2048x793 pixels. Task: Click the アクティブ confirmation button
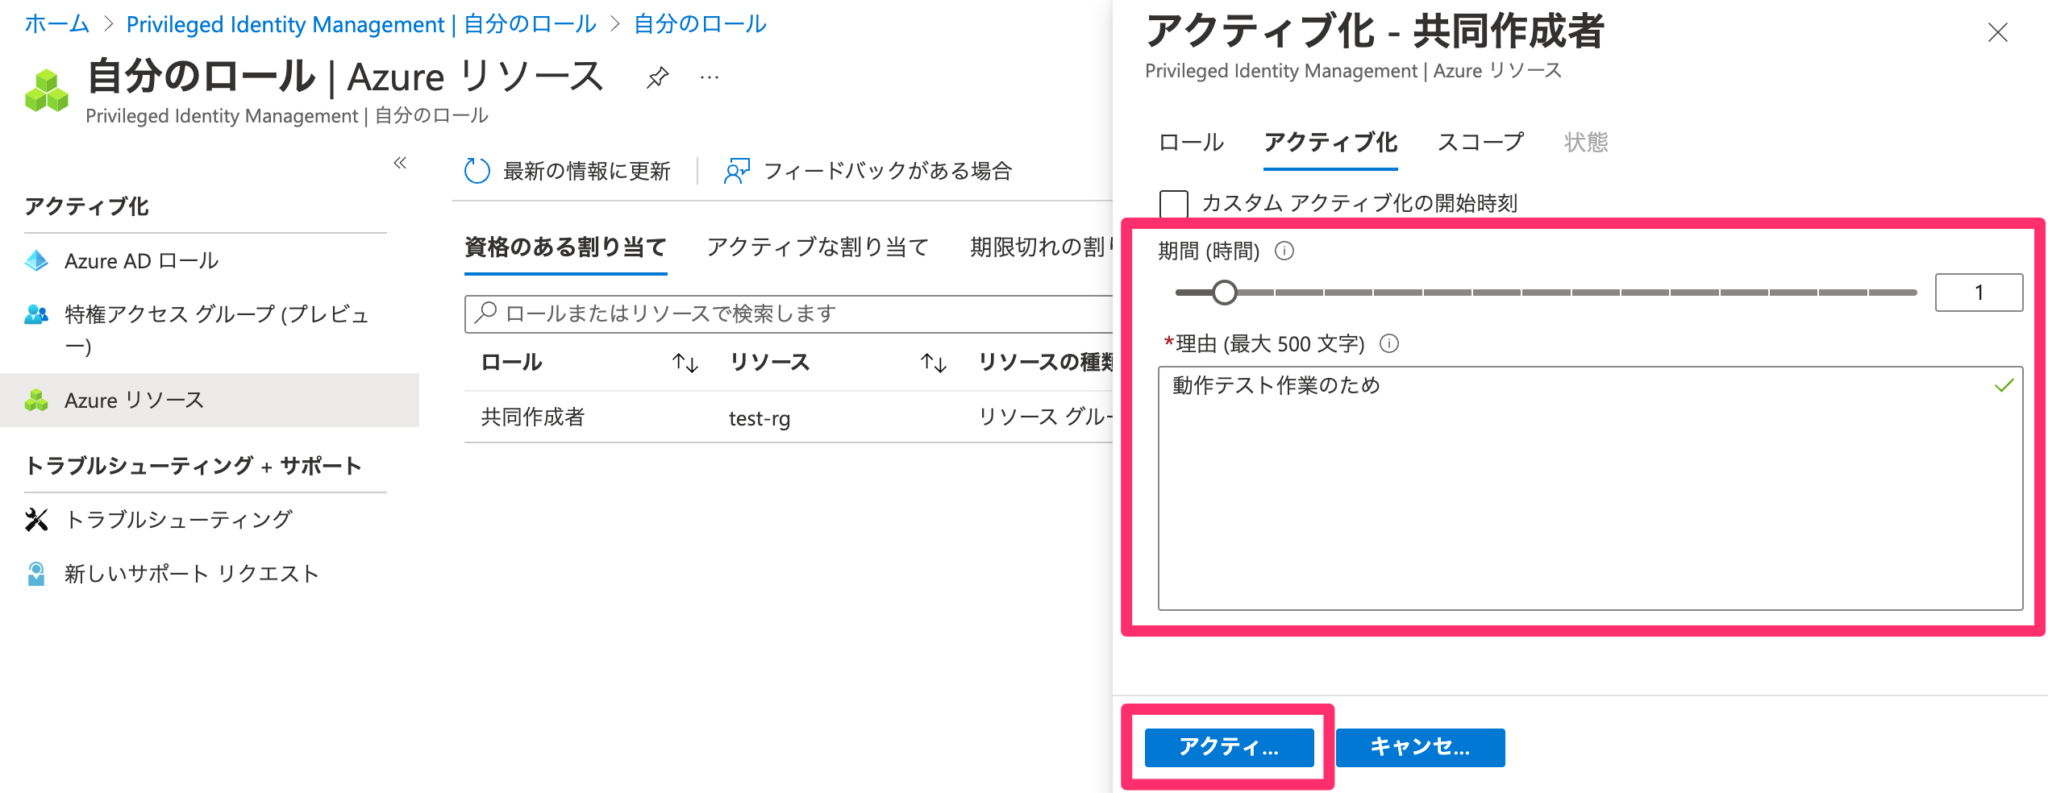[1228, 746]
